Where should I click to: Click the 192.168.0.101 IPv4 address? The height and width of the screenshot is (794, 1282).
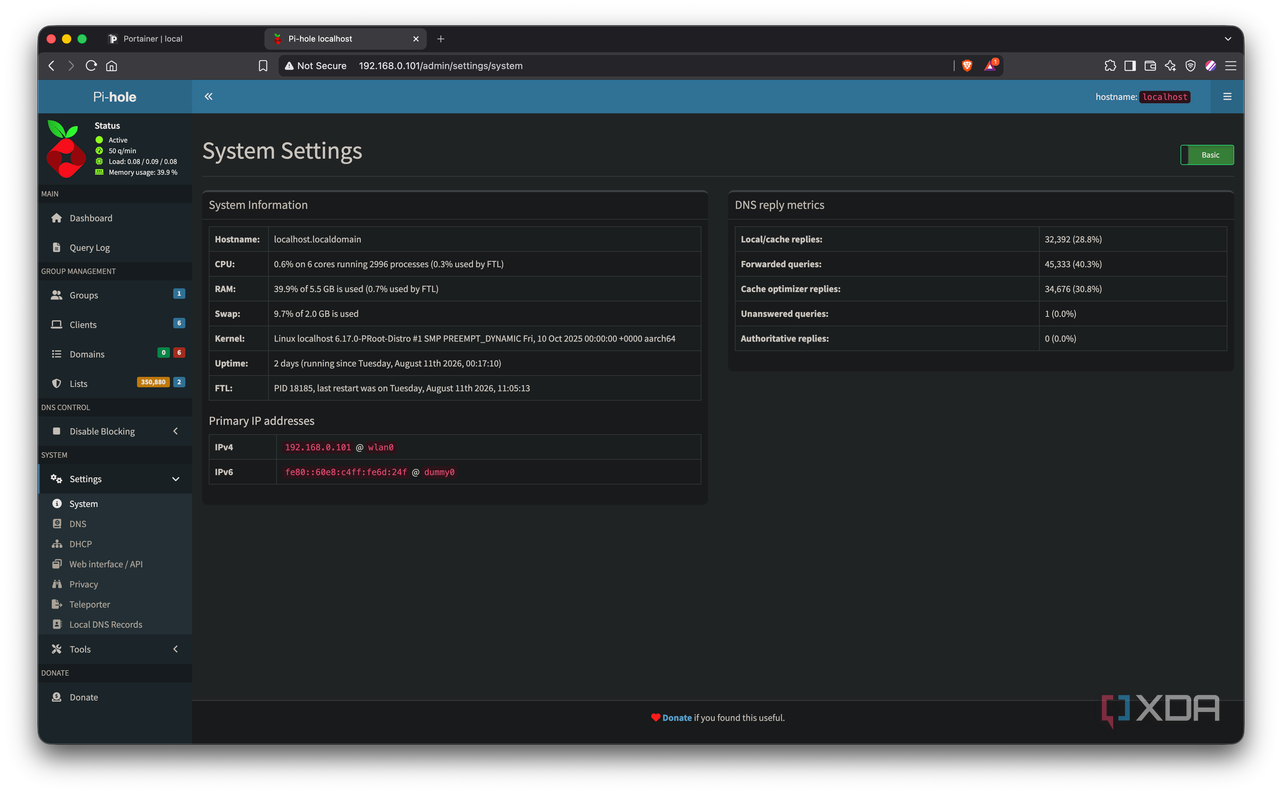[318, 447]
